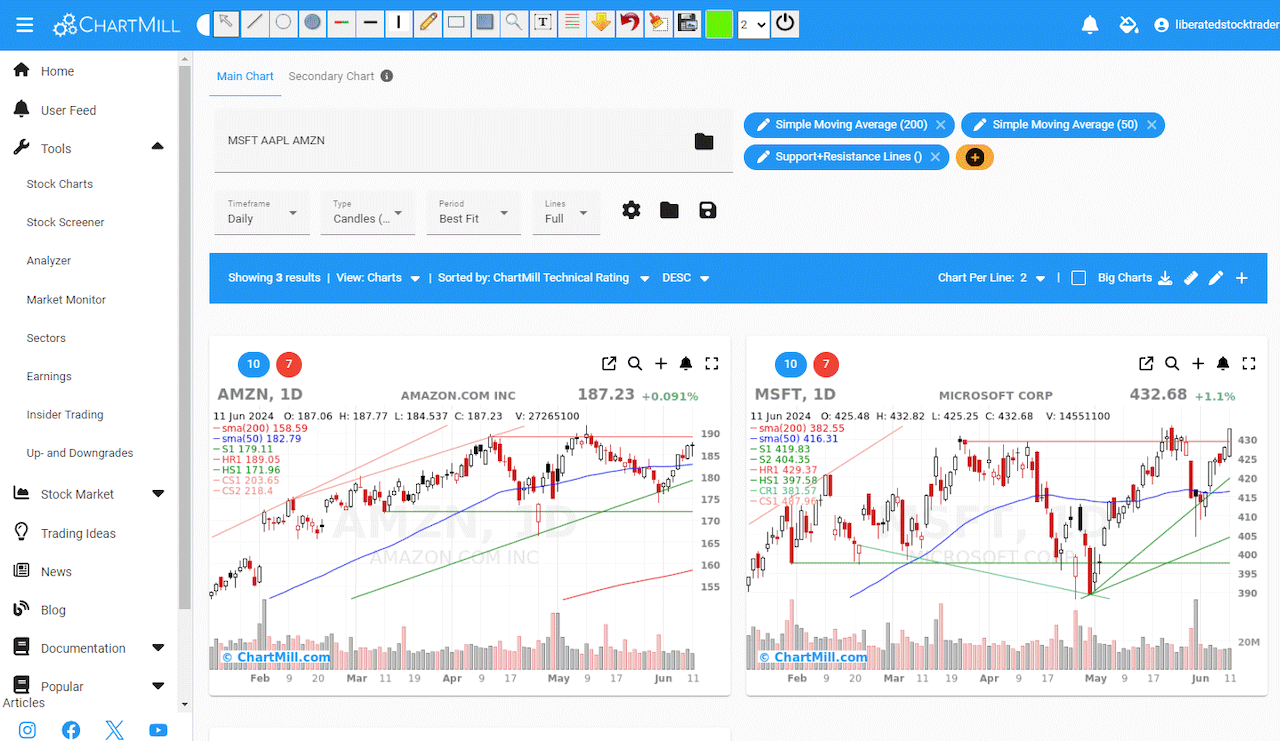The image size is (1280, 741).
Task: Open the Timeframe Daily dropdown
Action: (262, 212)
